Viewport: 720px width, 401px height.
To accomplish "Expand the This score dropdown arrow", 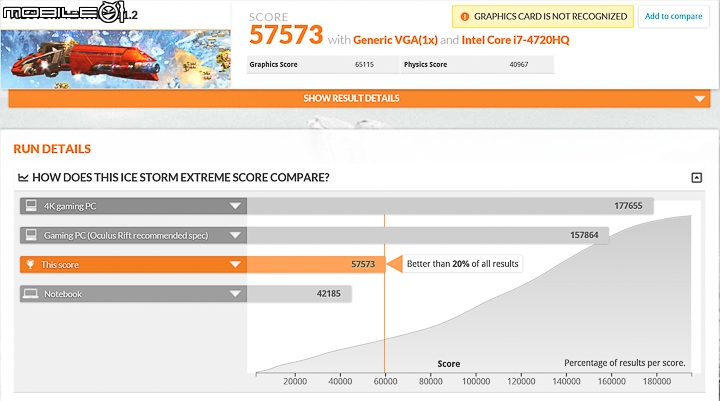I will [x=235, y=265].
